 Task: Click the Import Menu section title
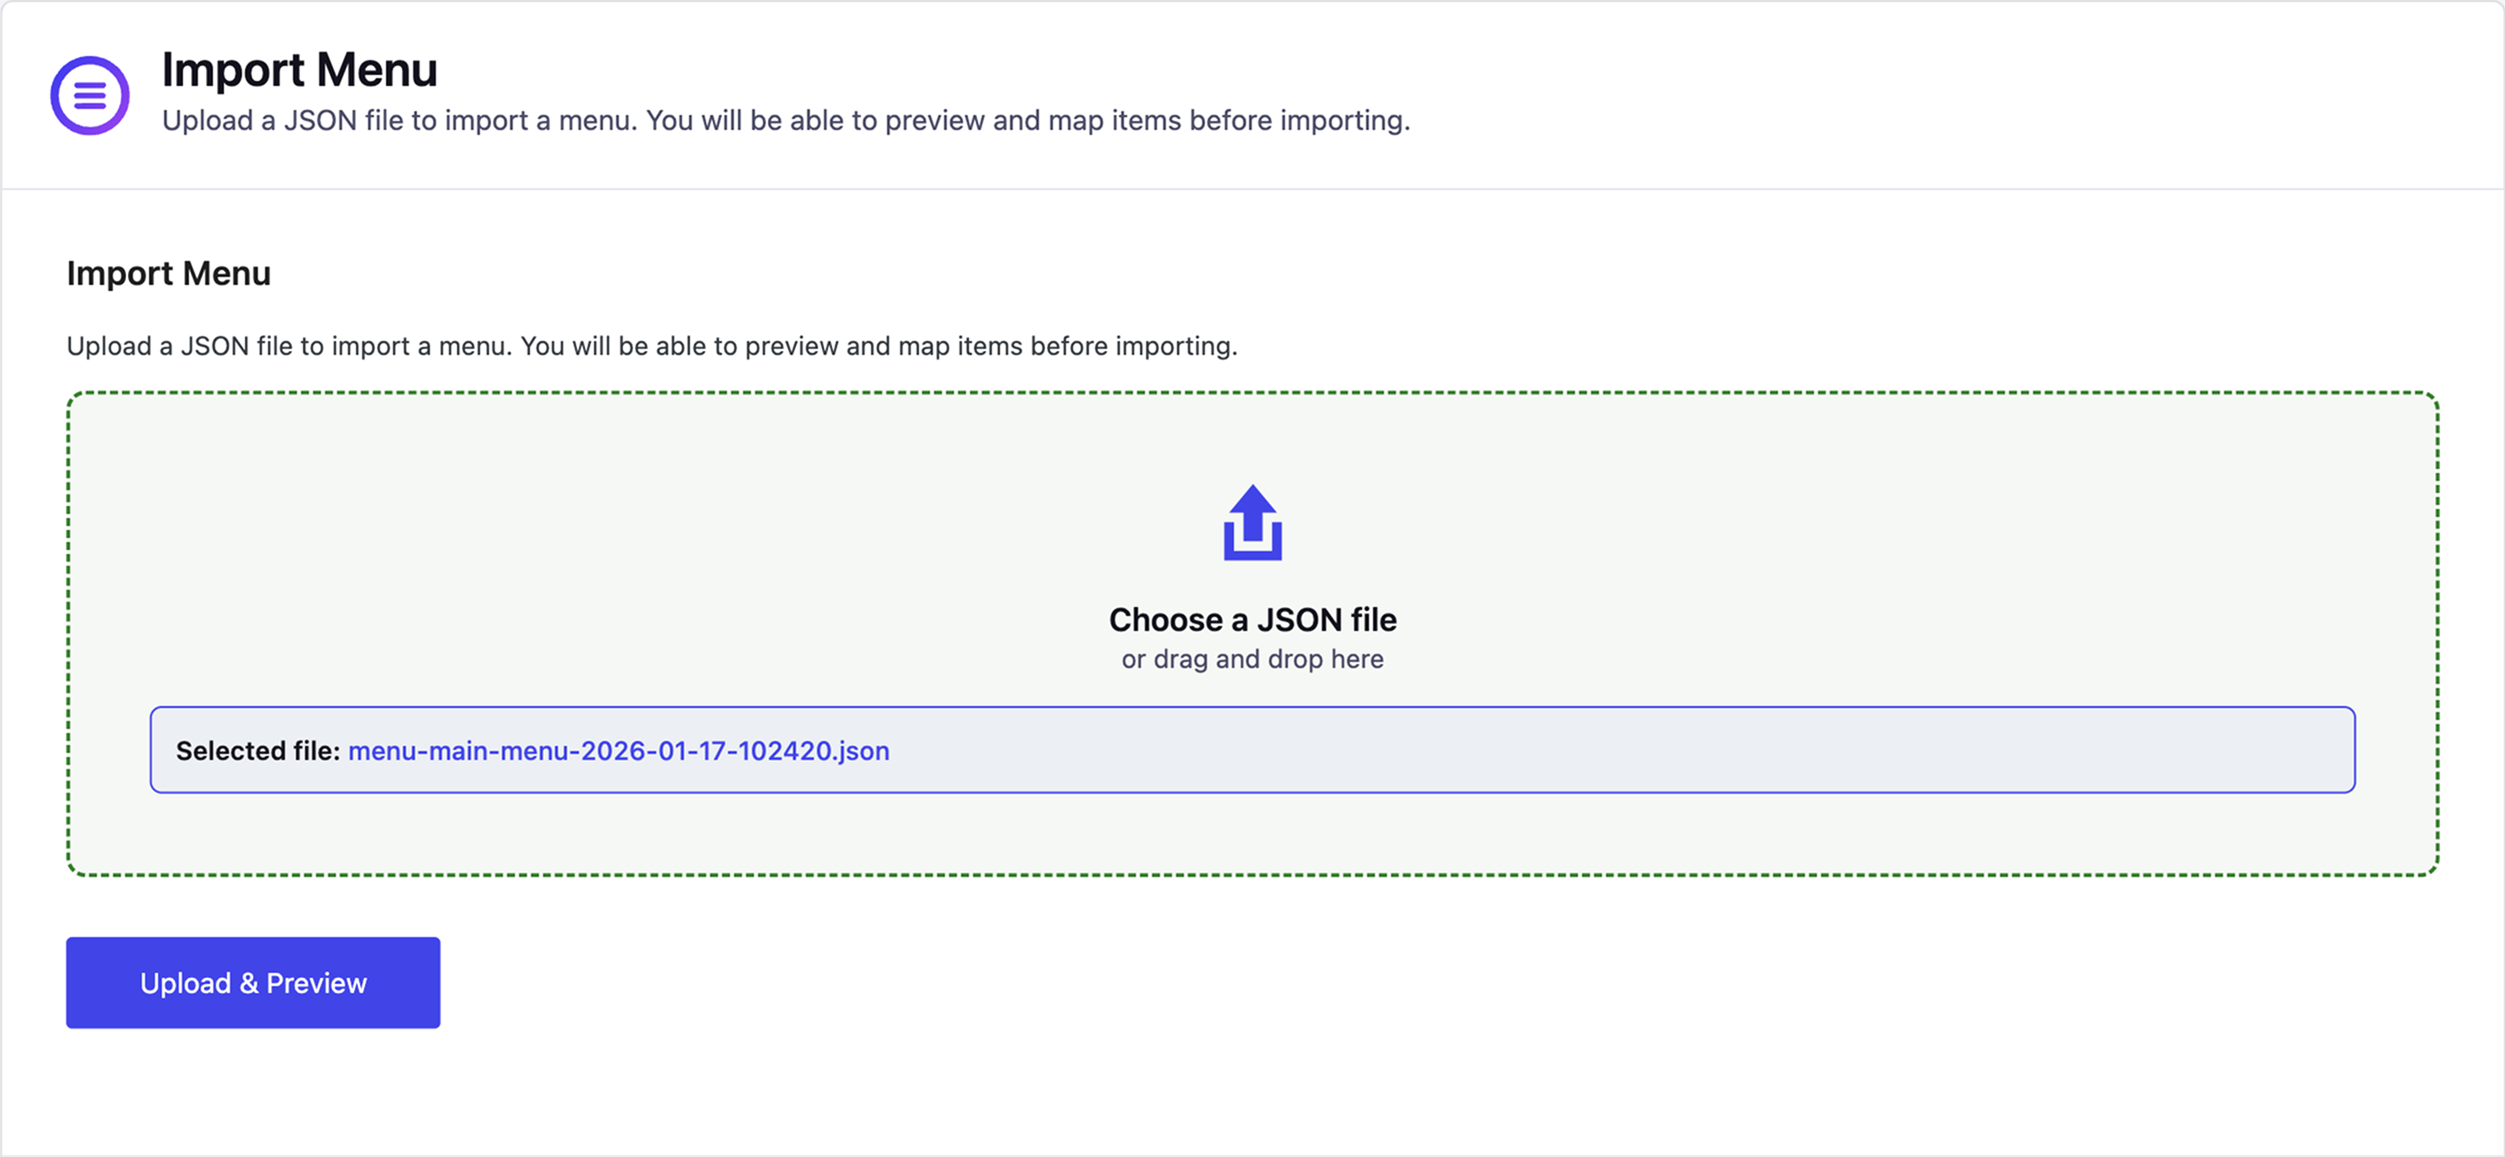coord(168,273)
